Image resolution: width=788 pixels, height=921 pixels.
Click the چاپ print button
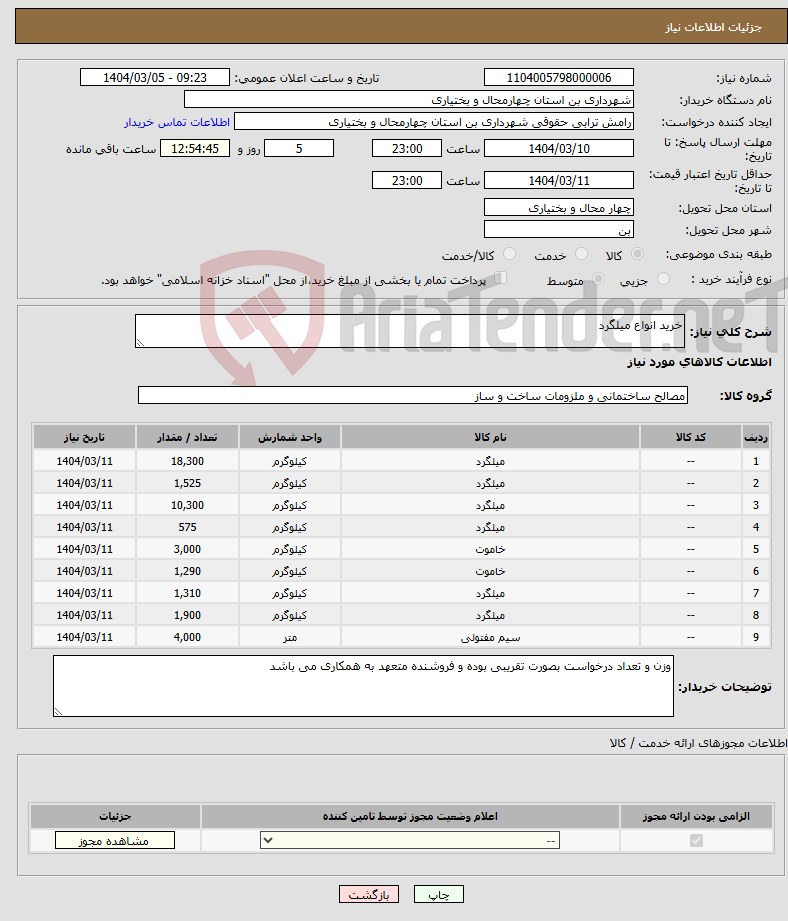pos(439,895)
